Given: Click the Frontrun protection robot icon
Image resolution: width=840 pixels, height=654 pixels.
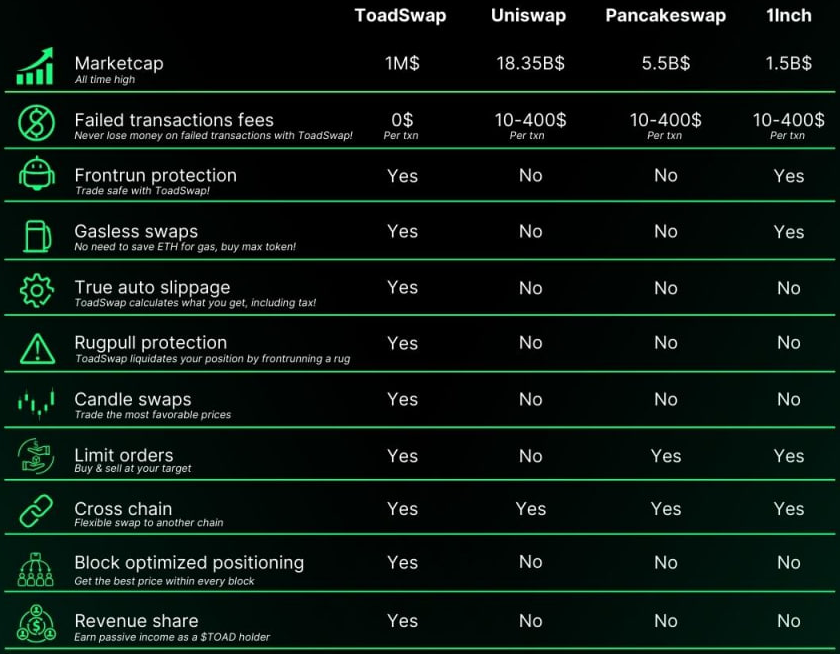Looking at the screenshot, I should [36, 177].
